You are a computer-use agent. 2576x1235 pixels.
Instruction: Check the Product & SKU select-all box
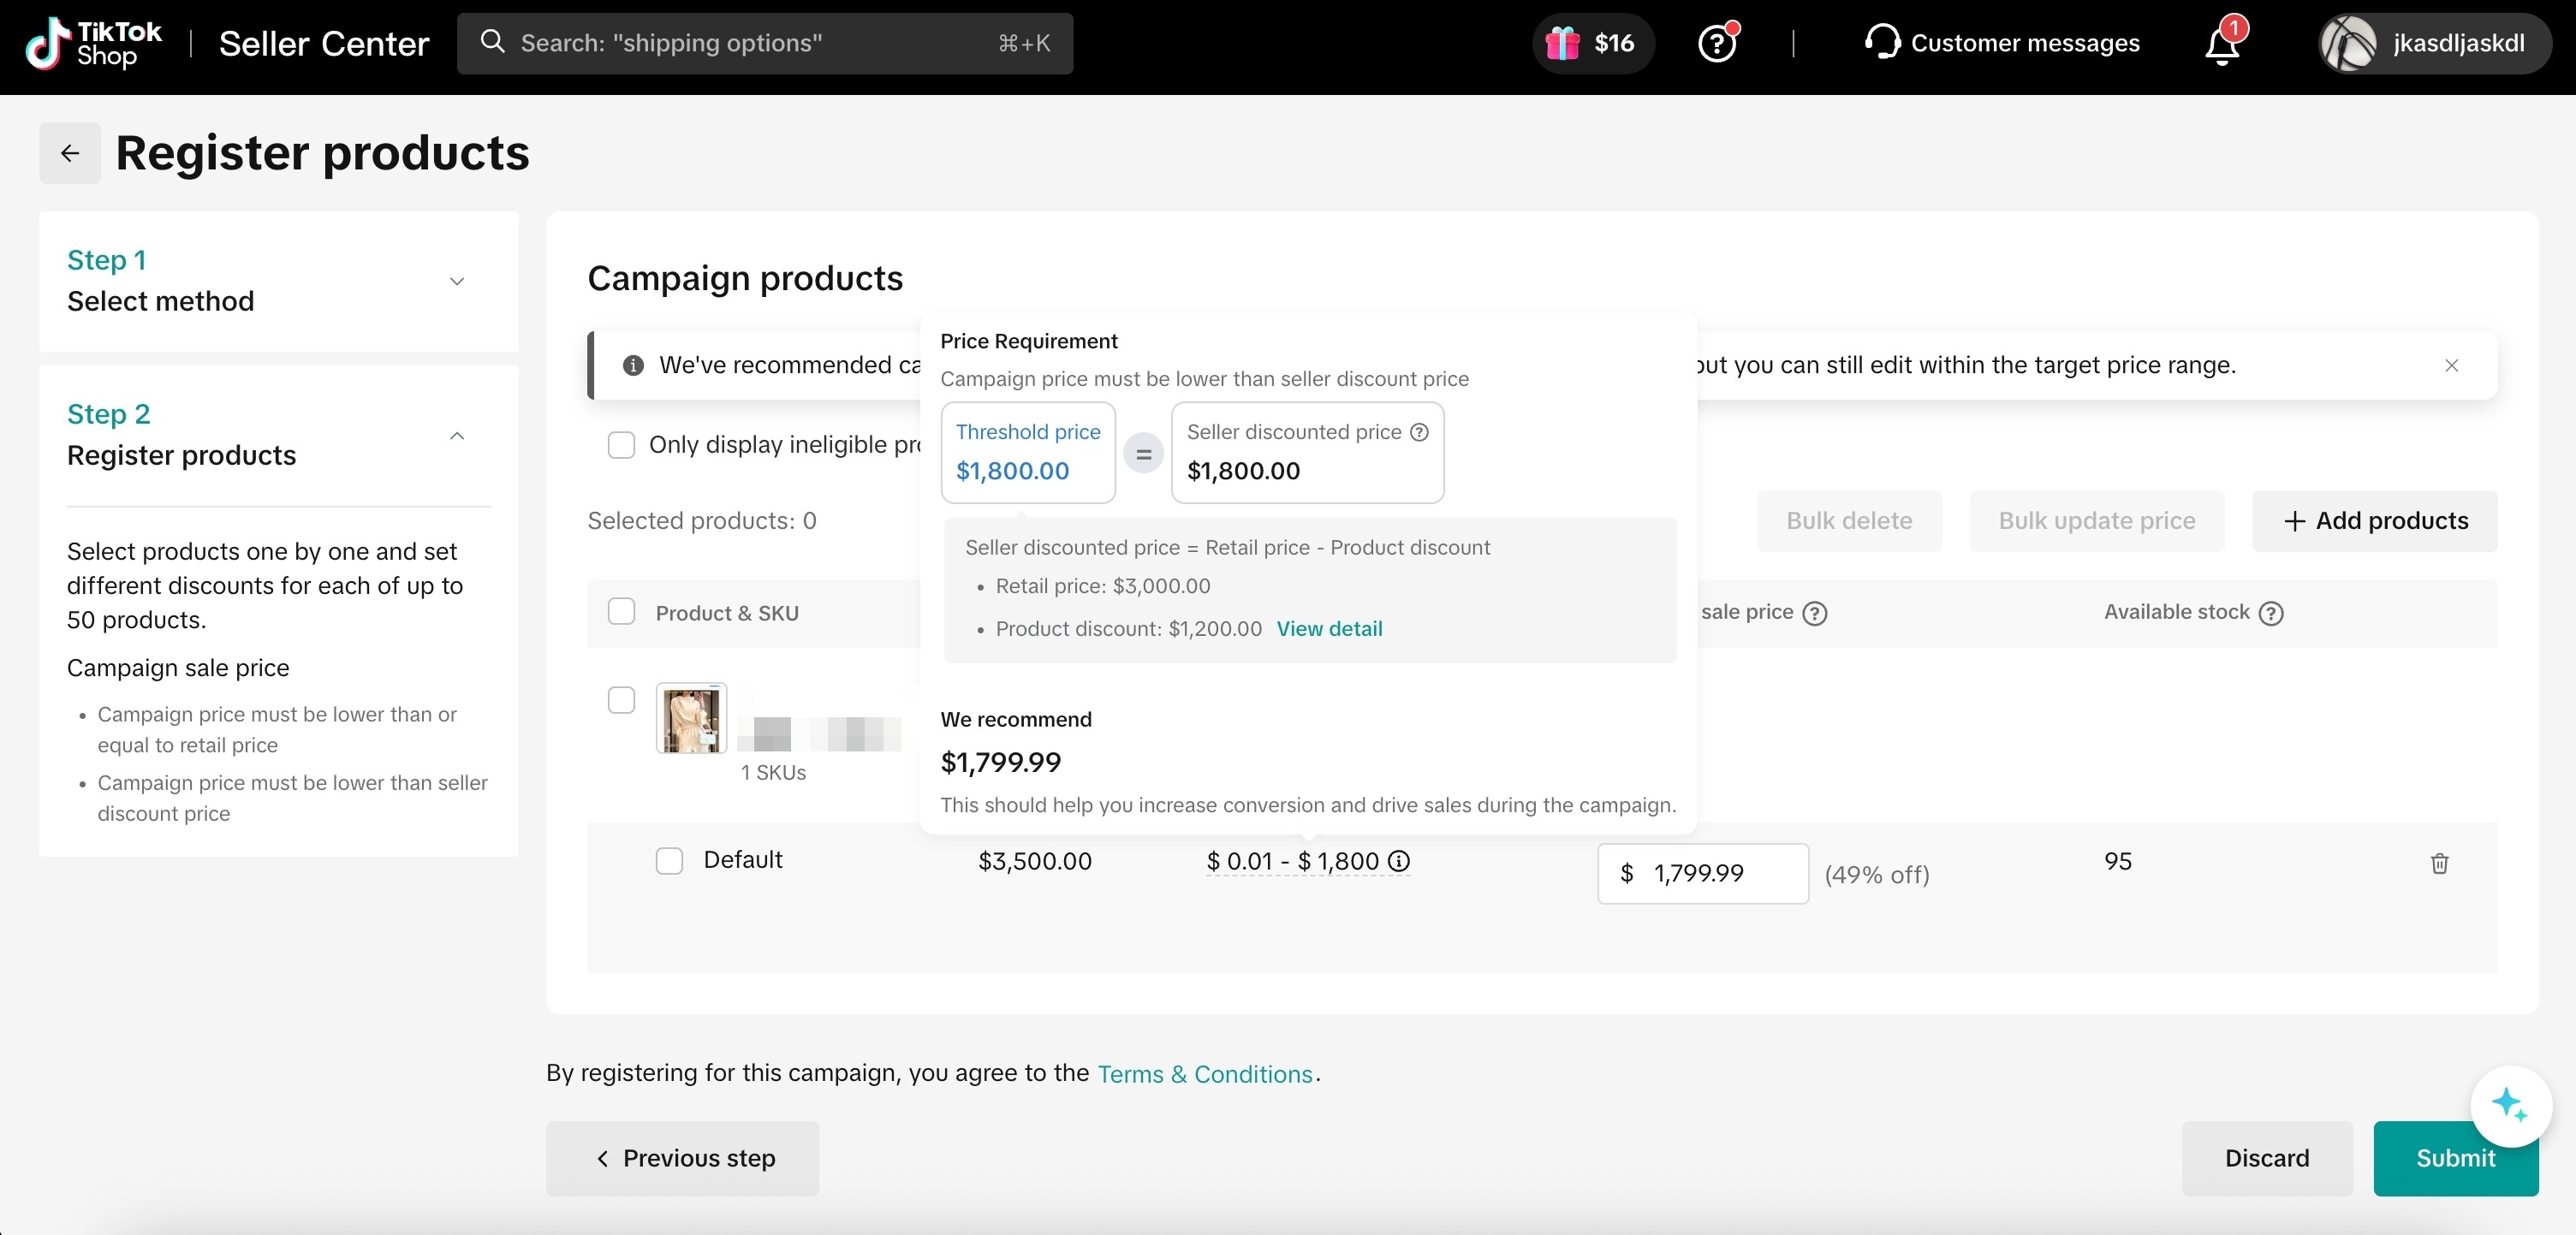coord(621,612)
